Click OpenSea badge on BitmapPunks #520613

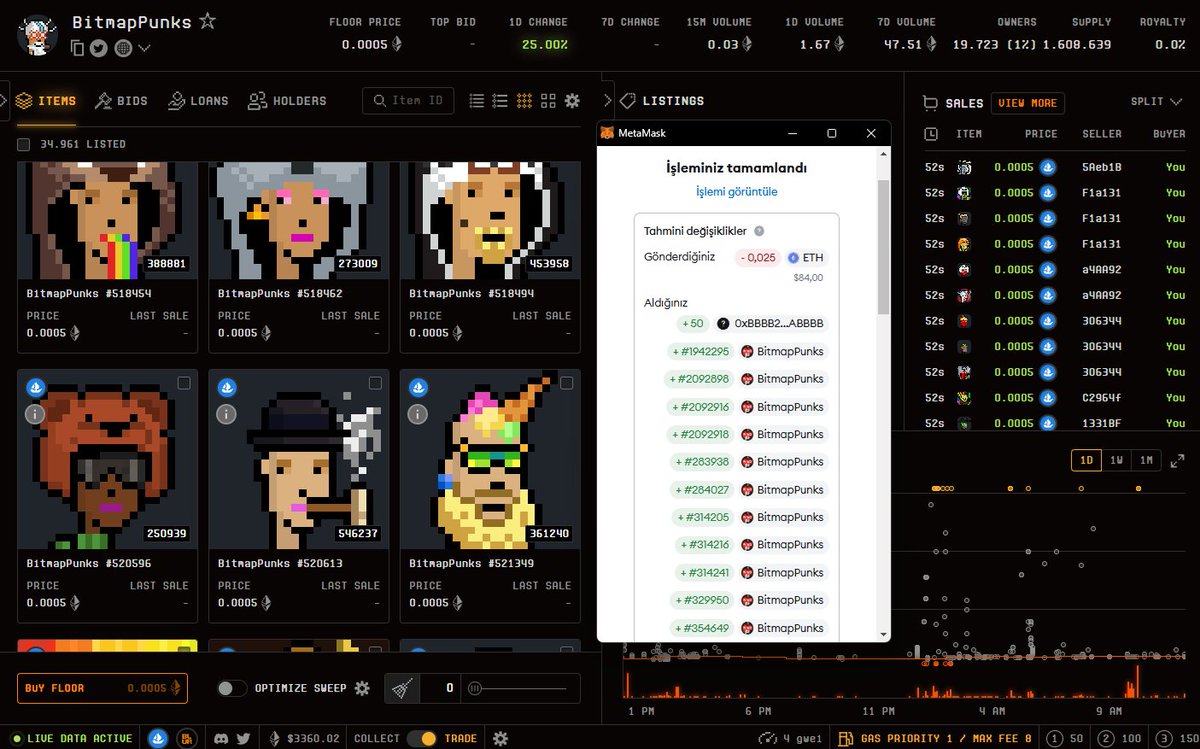point(226,389)
